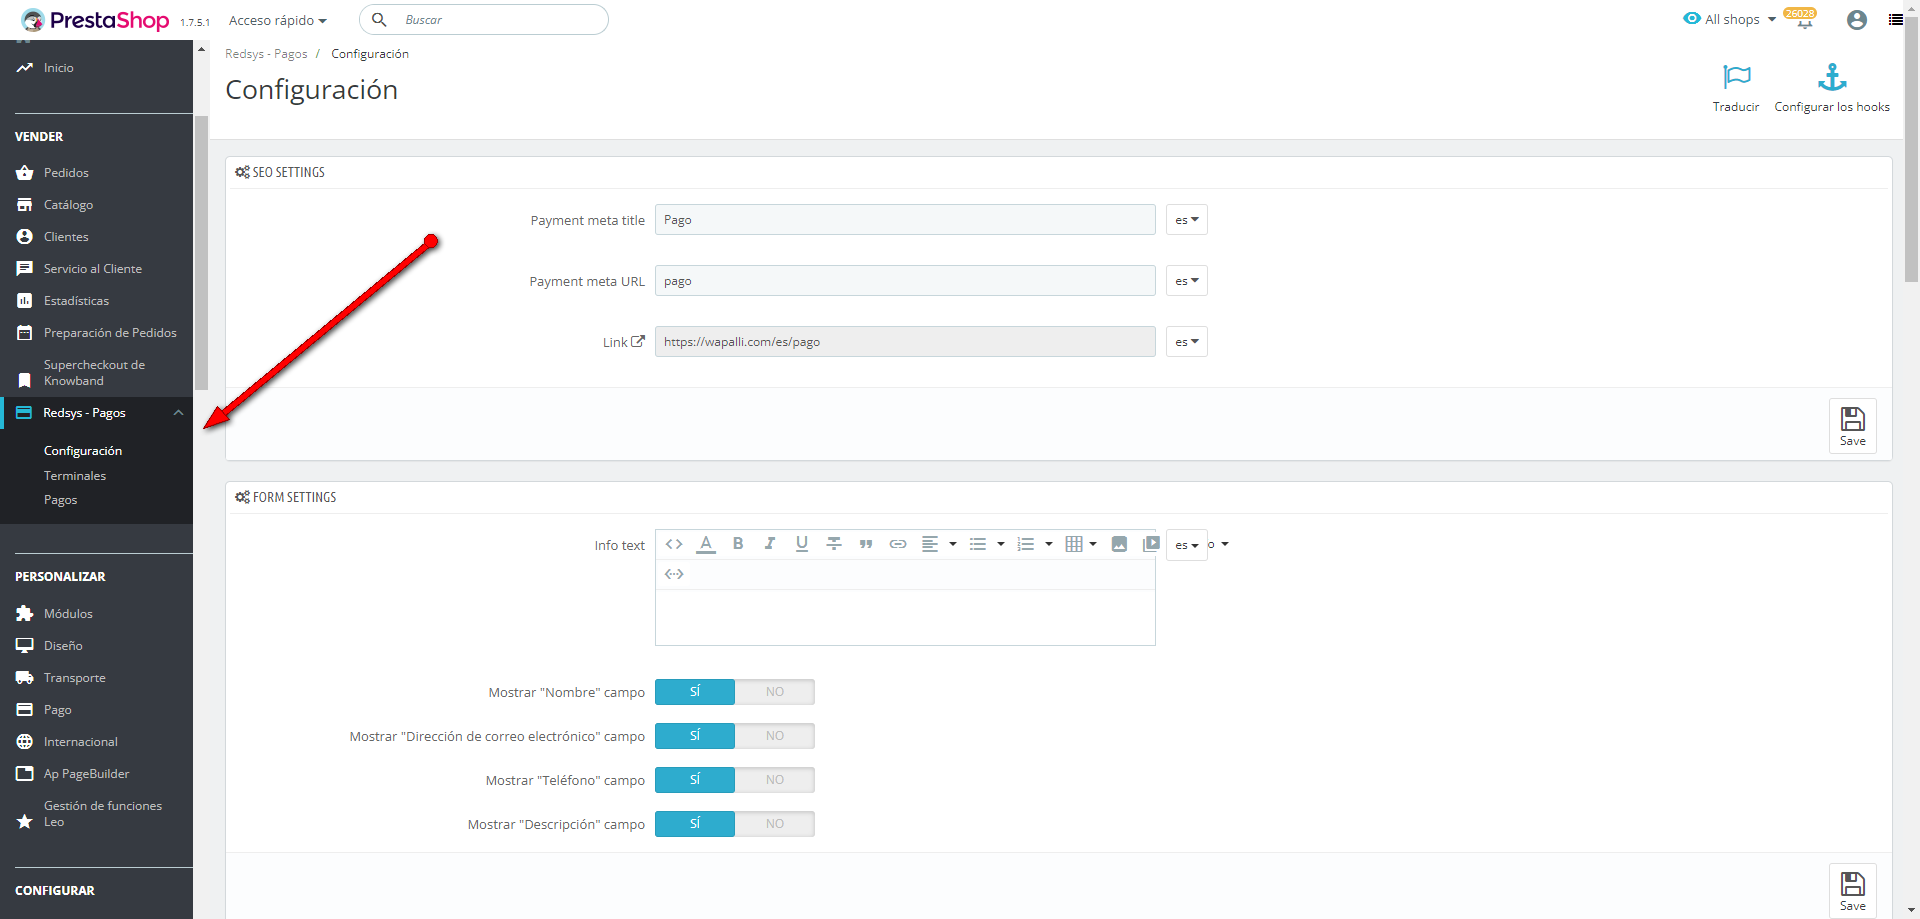Insert a hyperlink using the link icon
1920x919 pixels.
coord(898,544)
